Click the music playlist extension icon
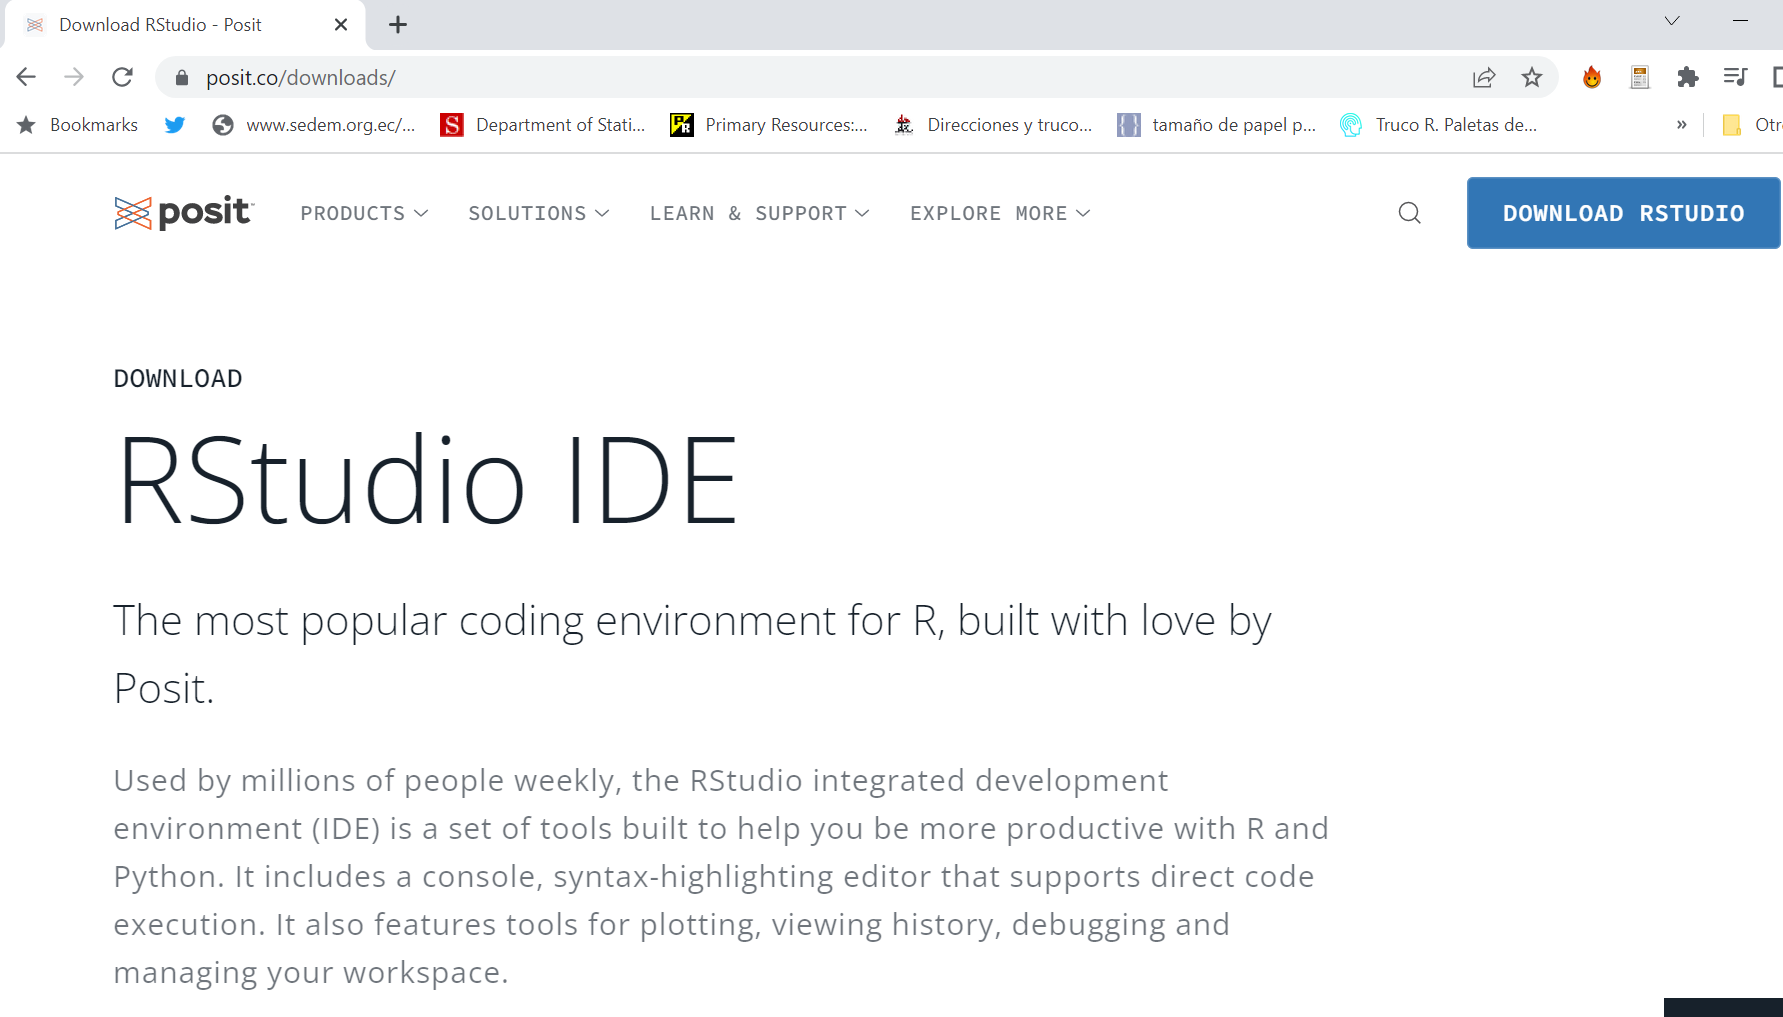This screenshot has height=1017, width=1783. [x=1736, y=77]
